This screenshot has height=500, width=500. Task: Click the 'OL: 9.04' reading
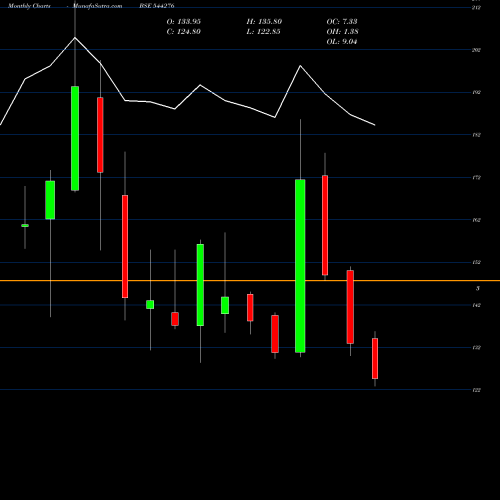click(x=342, y=42)
